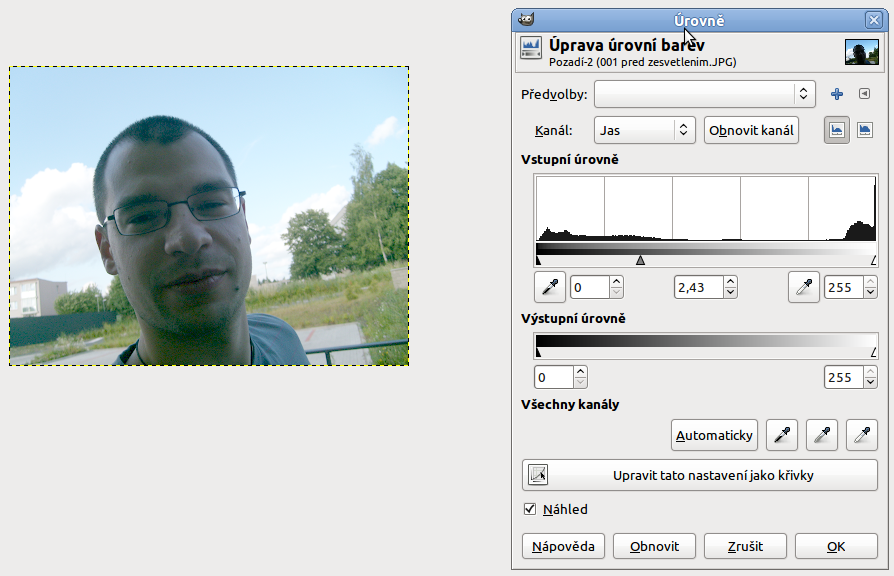
Task: Click the GIMP Wilber icon in title bar
Action: pos(526,20)
